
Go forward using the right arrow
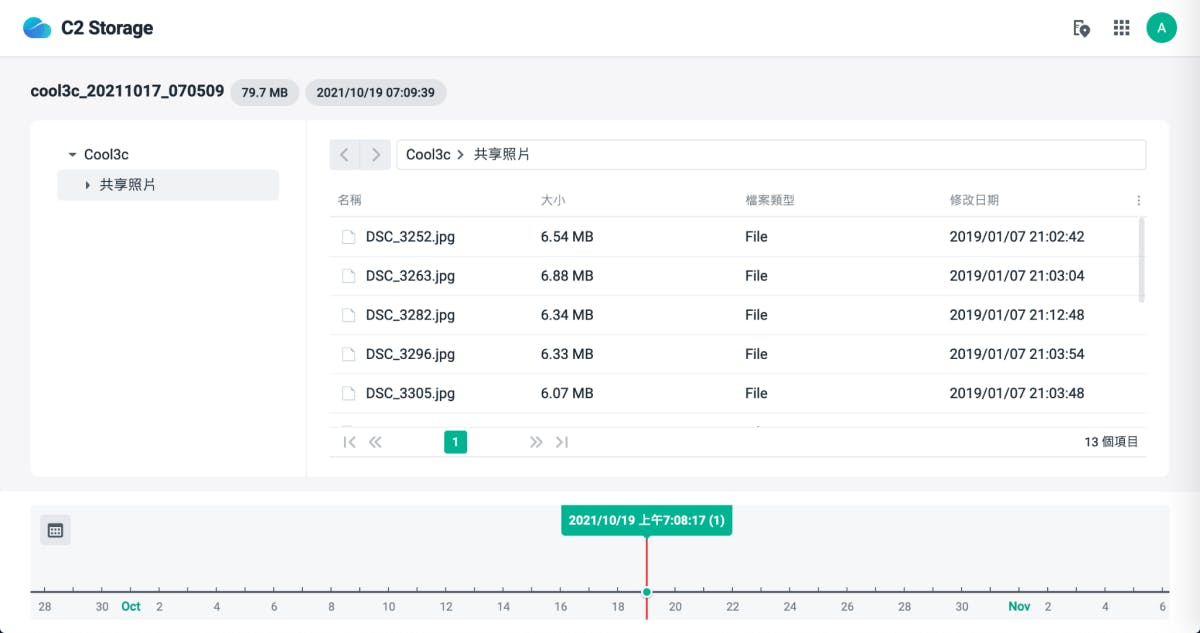coord(375,155)
